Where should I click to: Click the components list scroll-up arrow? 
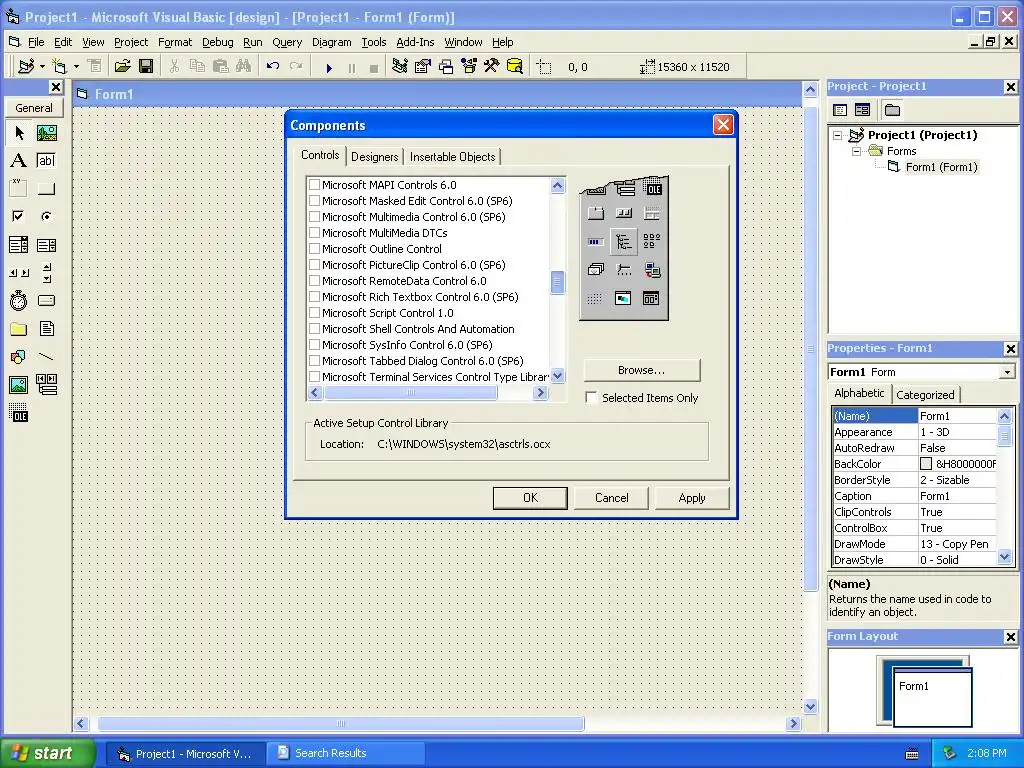coord(557,185)
